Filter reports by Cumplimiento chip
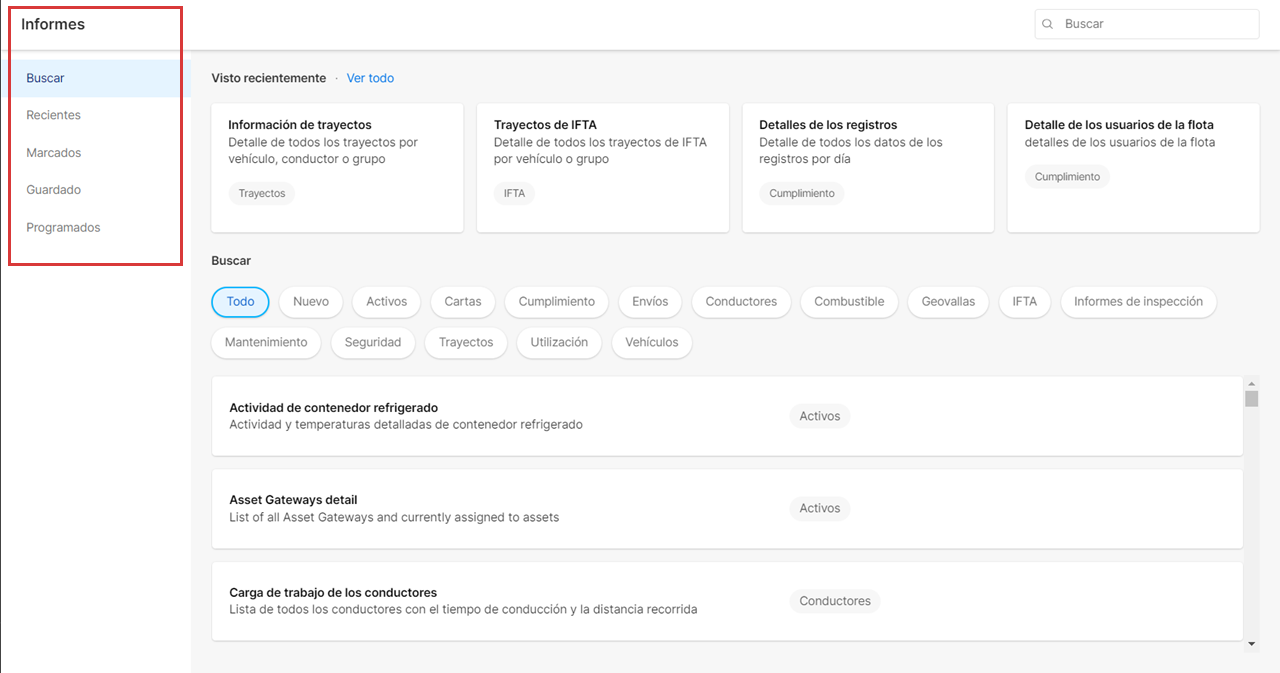Viewport: 1280px width, 673px height. (x=556, y=302)
